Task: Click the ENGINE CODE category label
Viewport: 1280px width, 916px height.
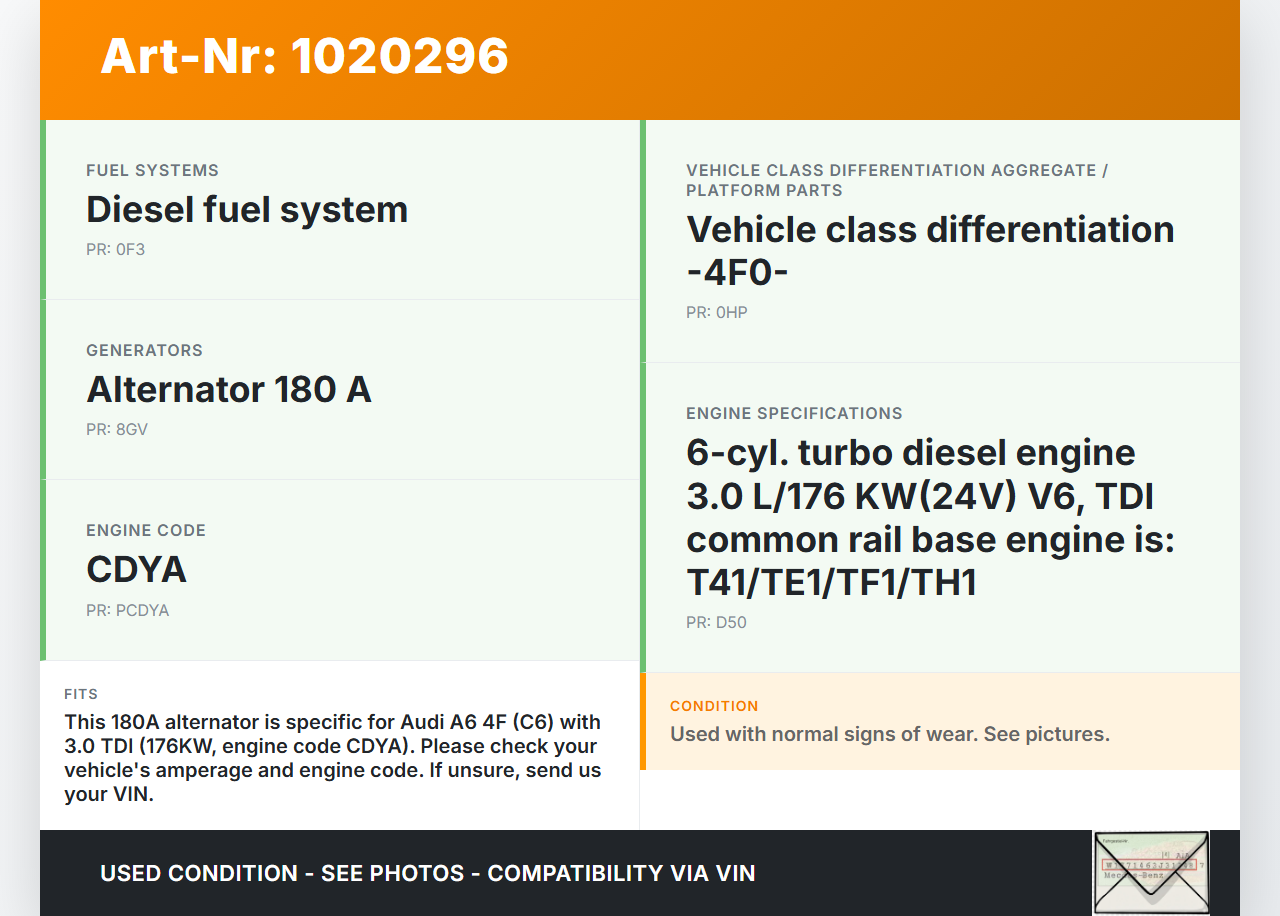Action: (x=146, y=530)
